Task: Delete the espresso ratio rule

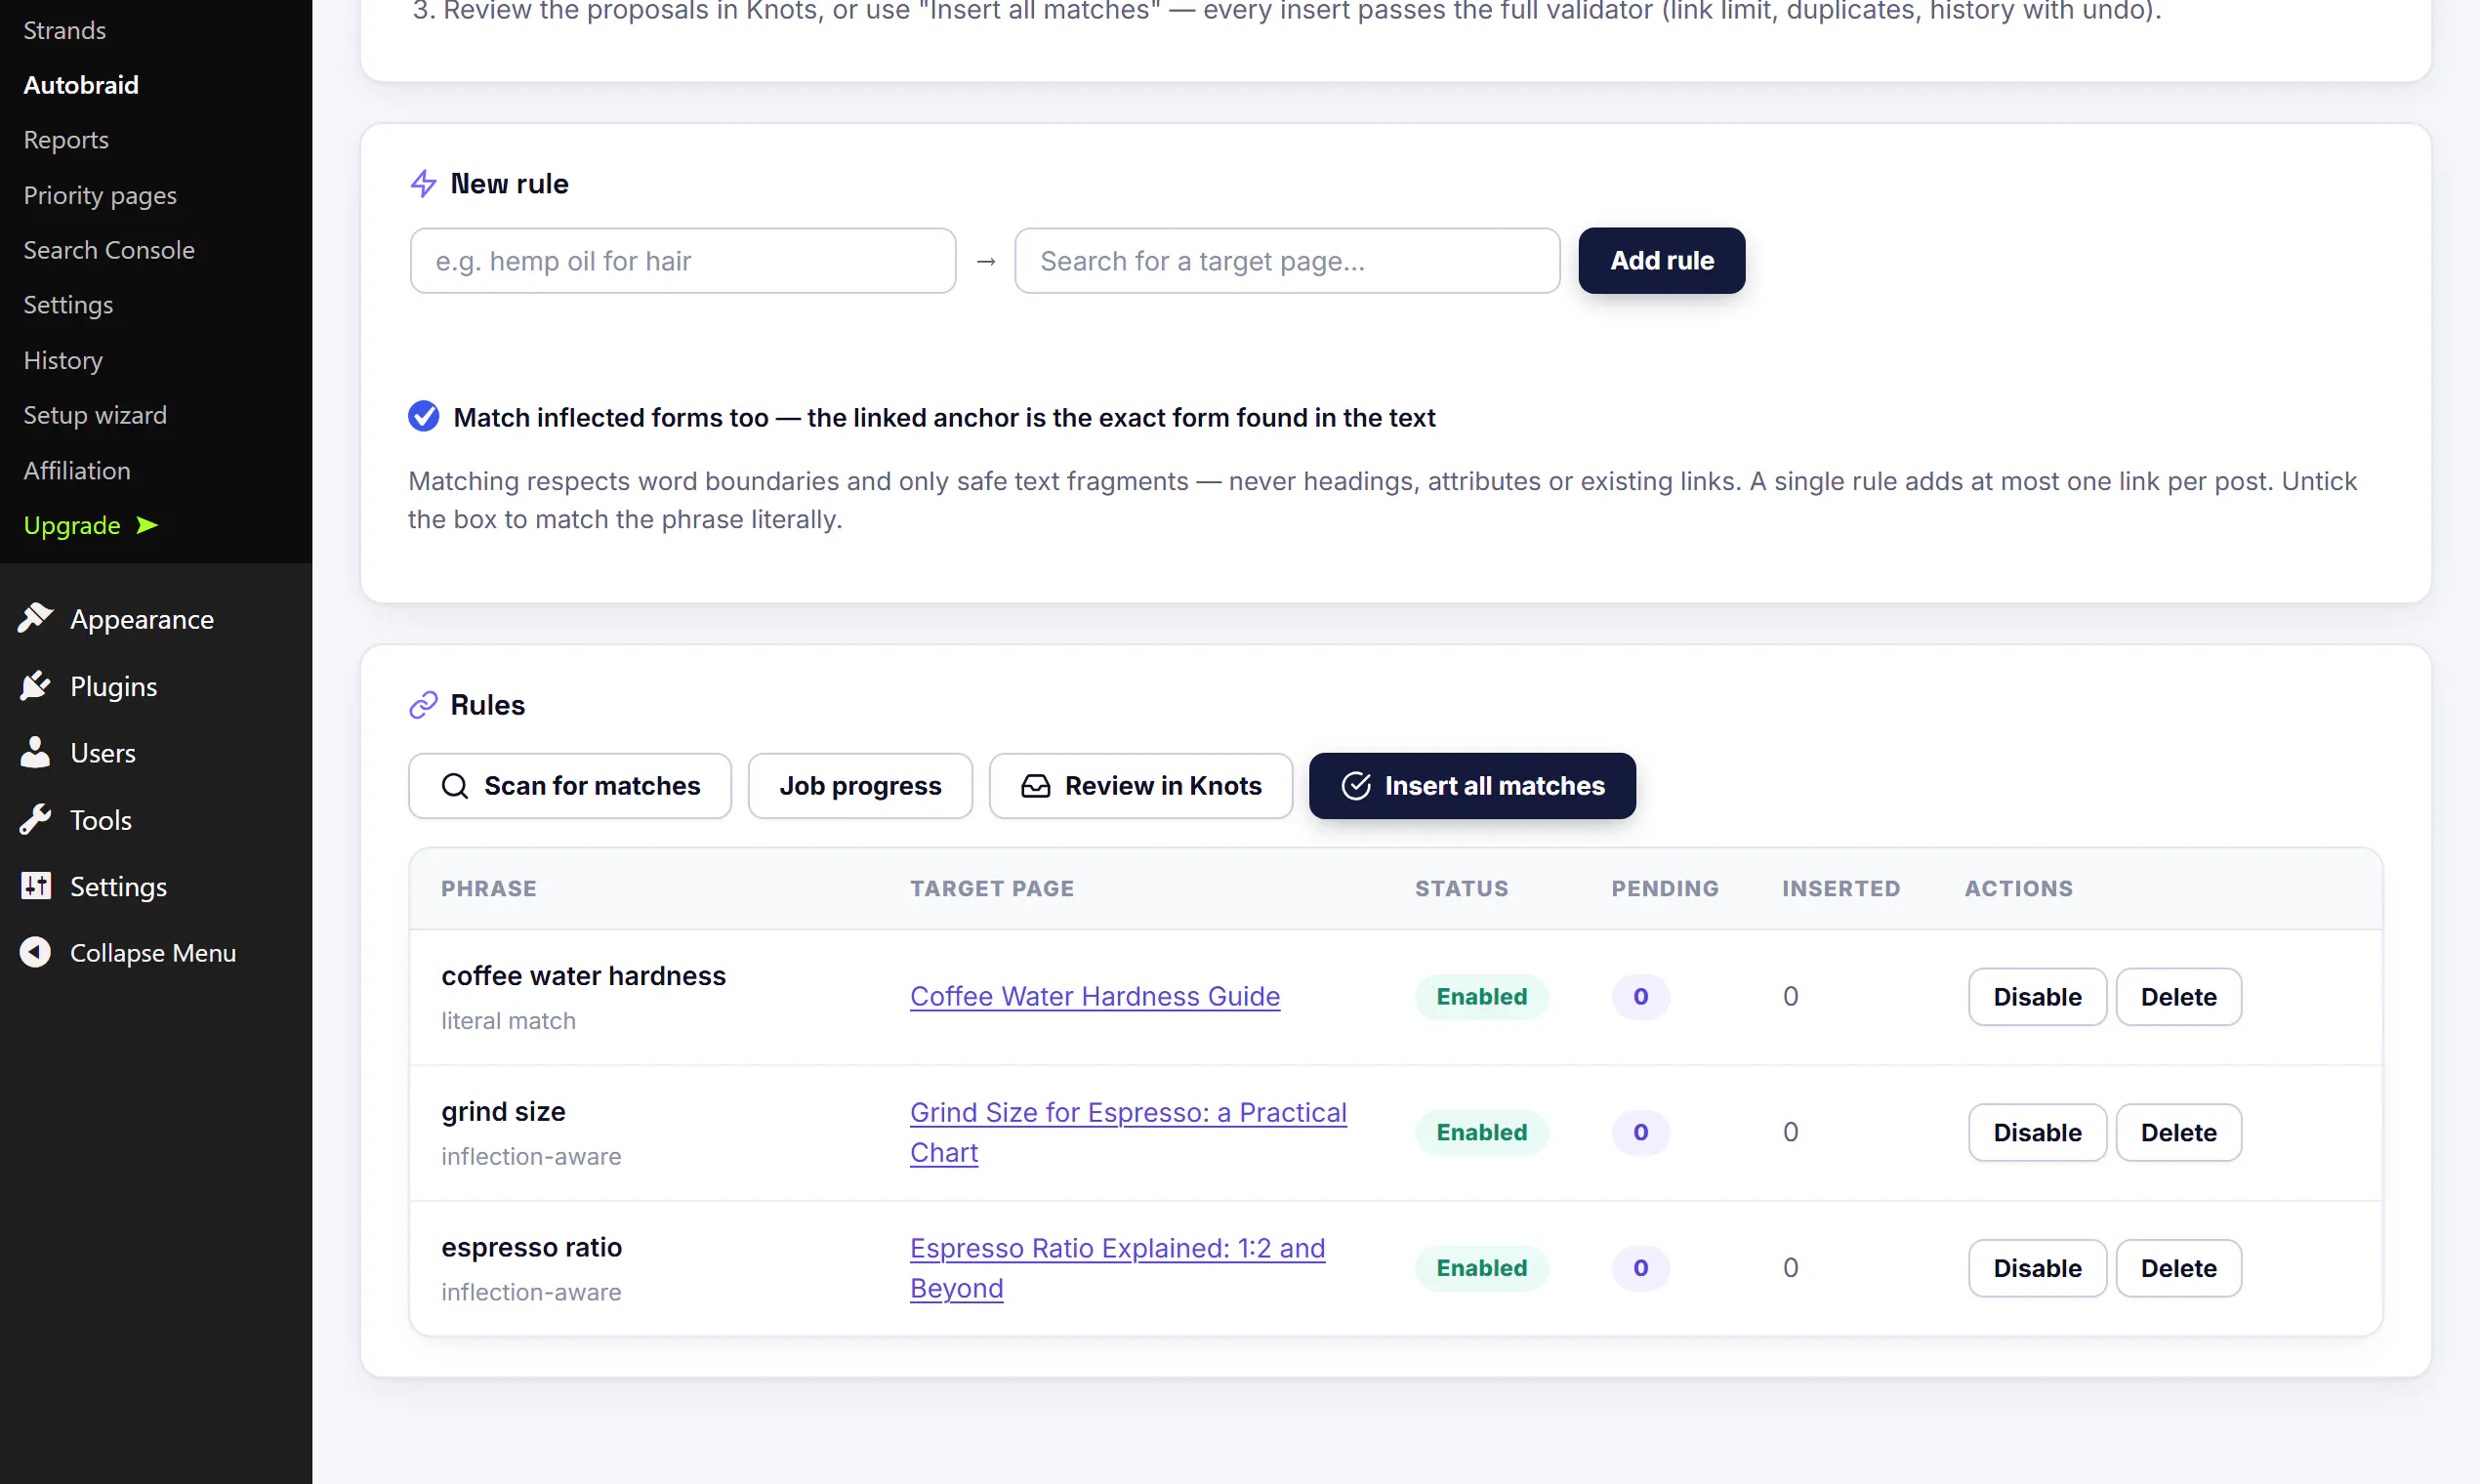Action: click(x=2178, y=1268)
